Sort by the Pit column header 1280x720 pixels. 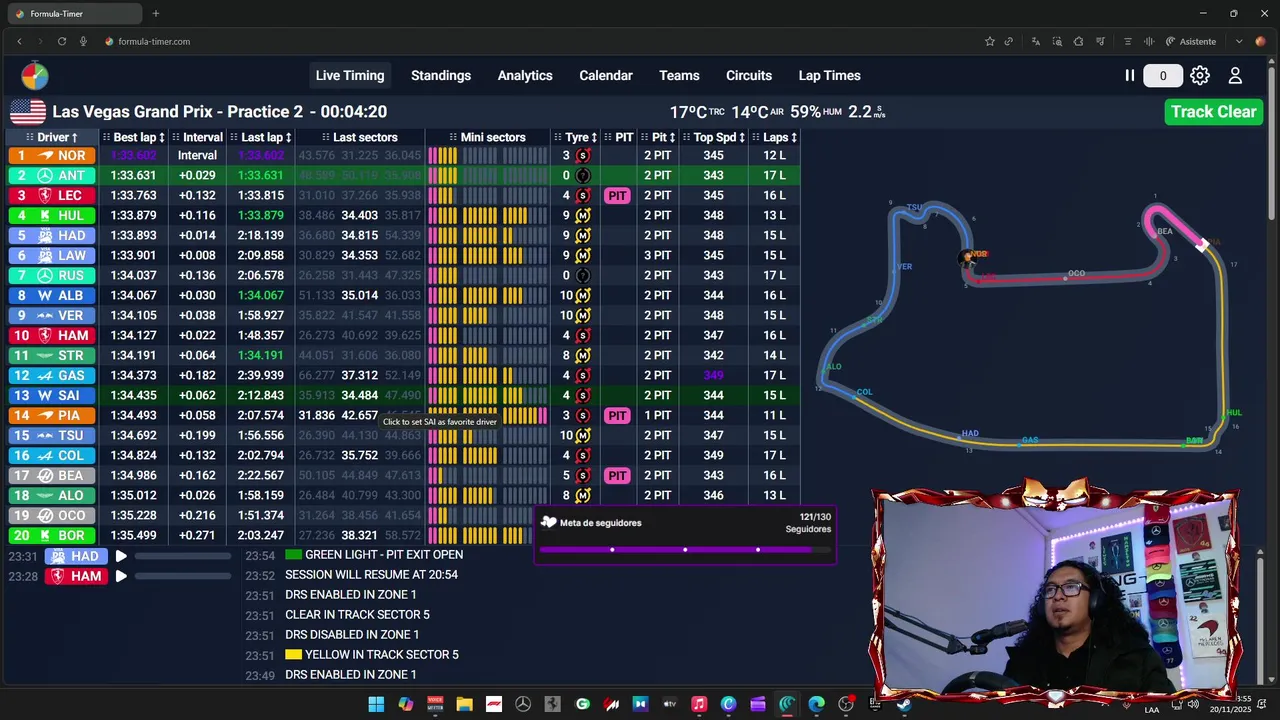point(658,137)
